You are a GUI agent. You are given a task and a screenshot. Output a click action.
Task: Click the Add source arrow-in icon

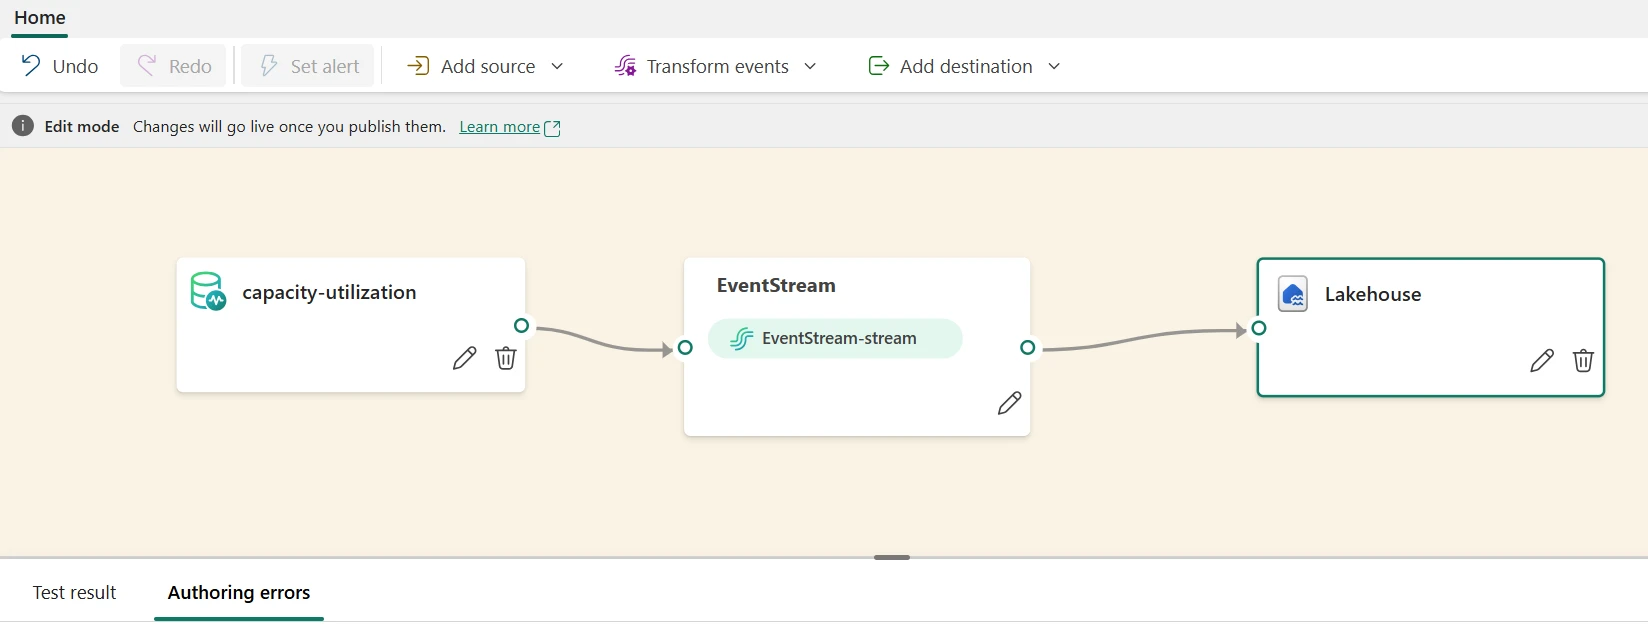coord(418,66)
